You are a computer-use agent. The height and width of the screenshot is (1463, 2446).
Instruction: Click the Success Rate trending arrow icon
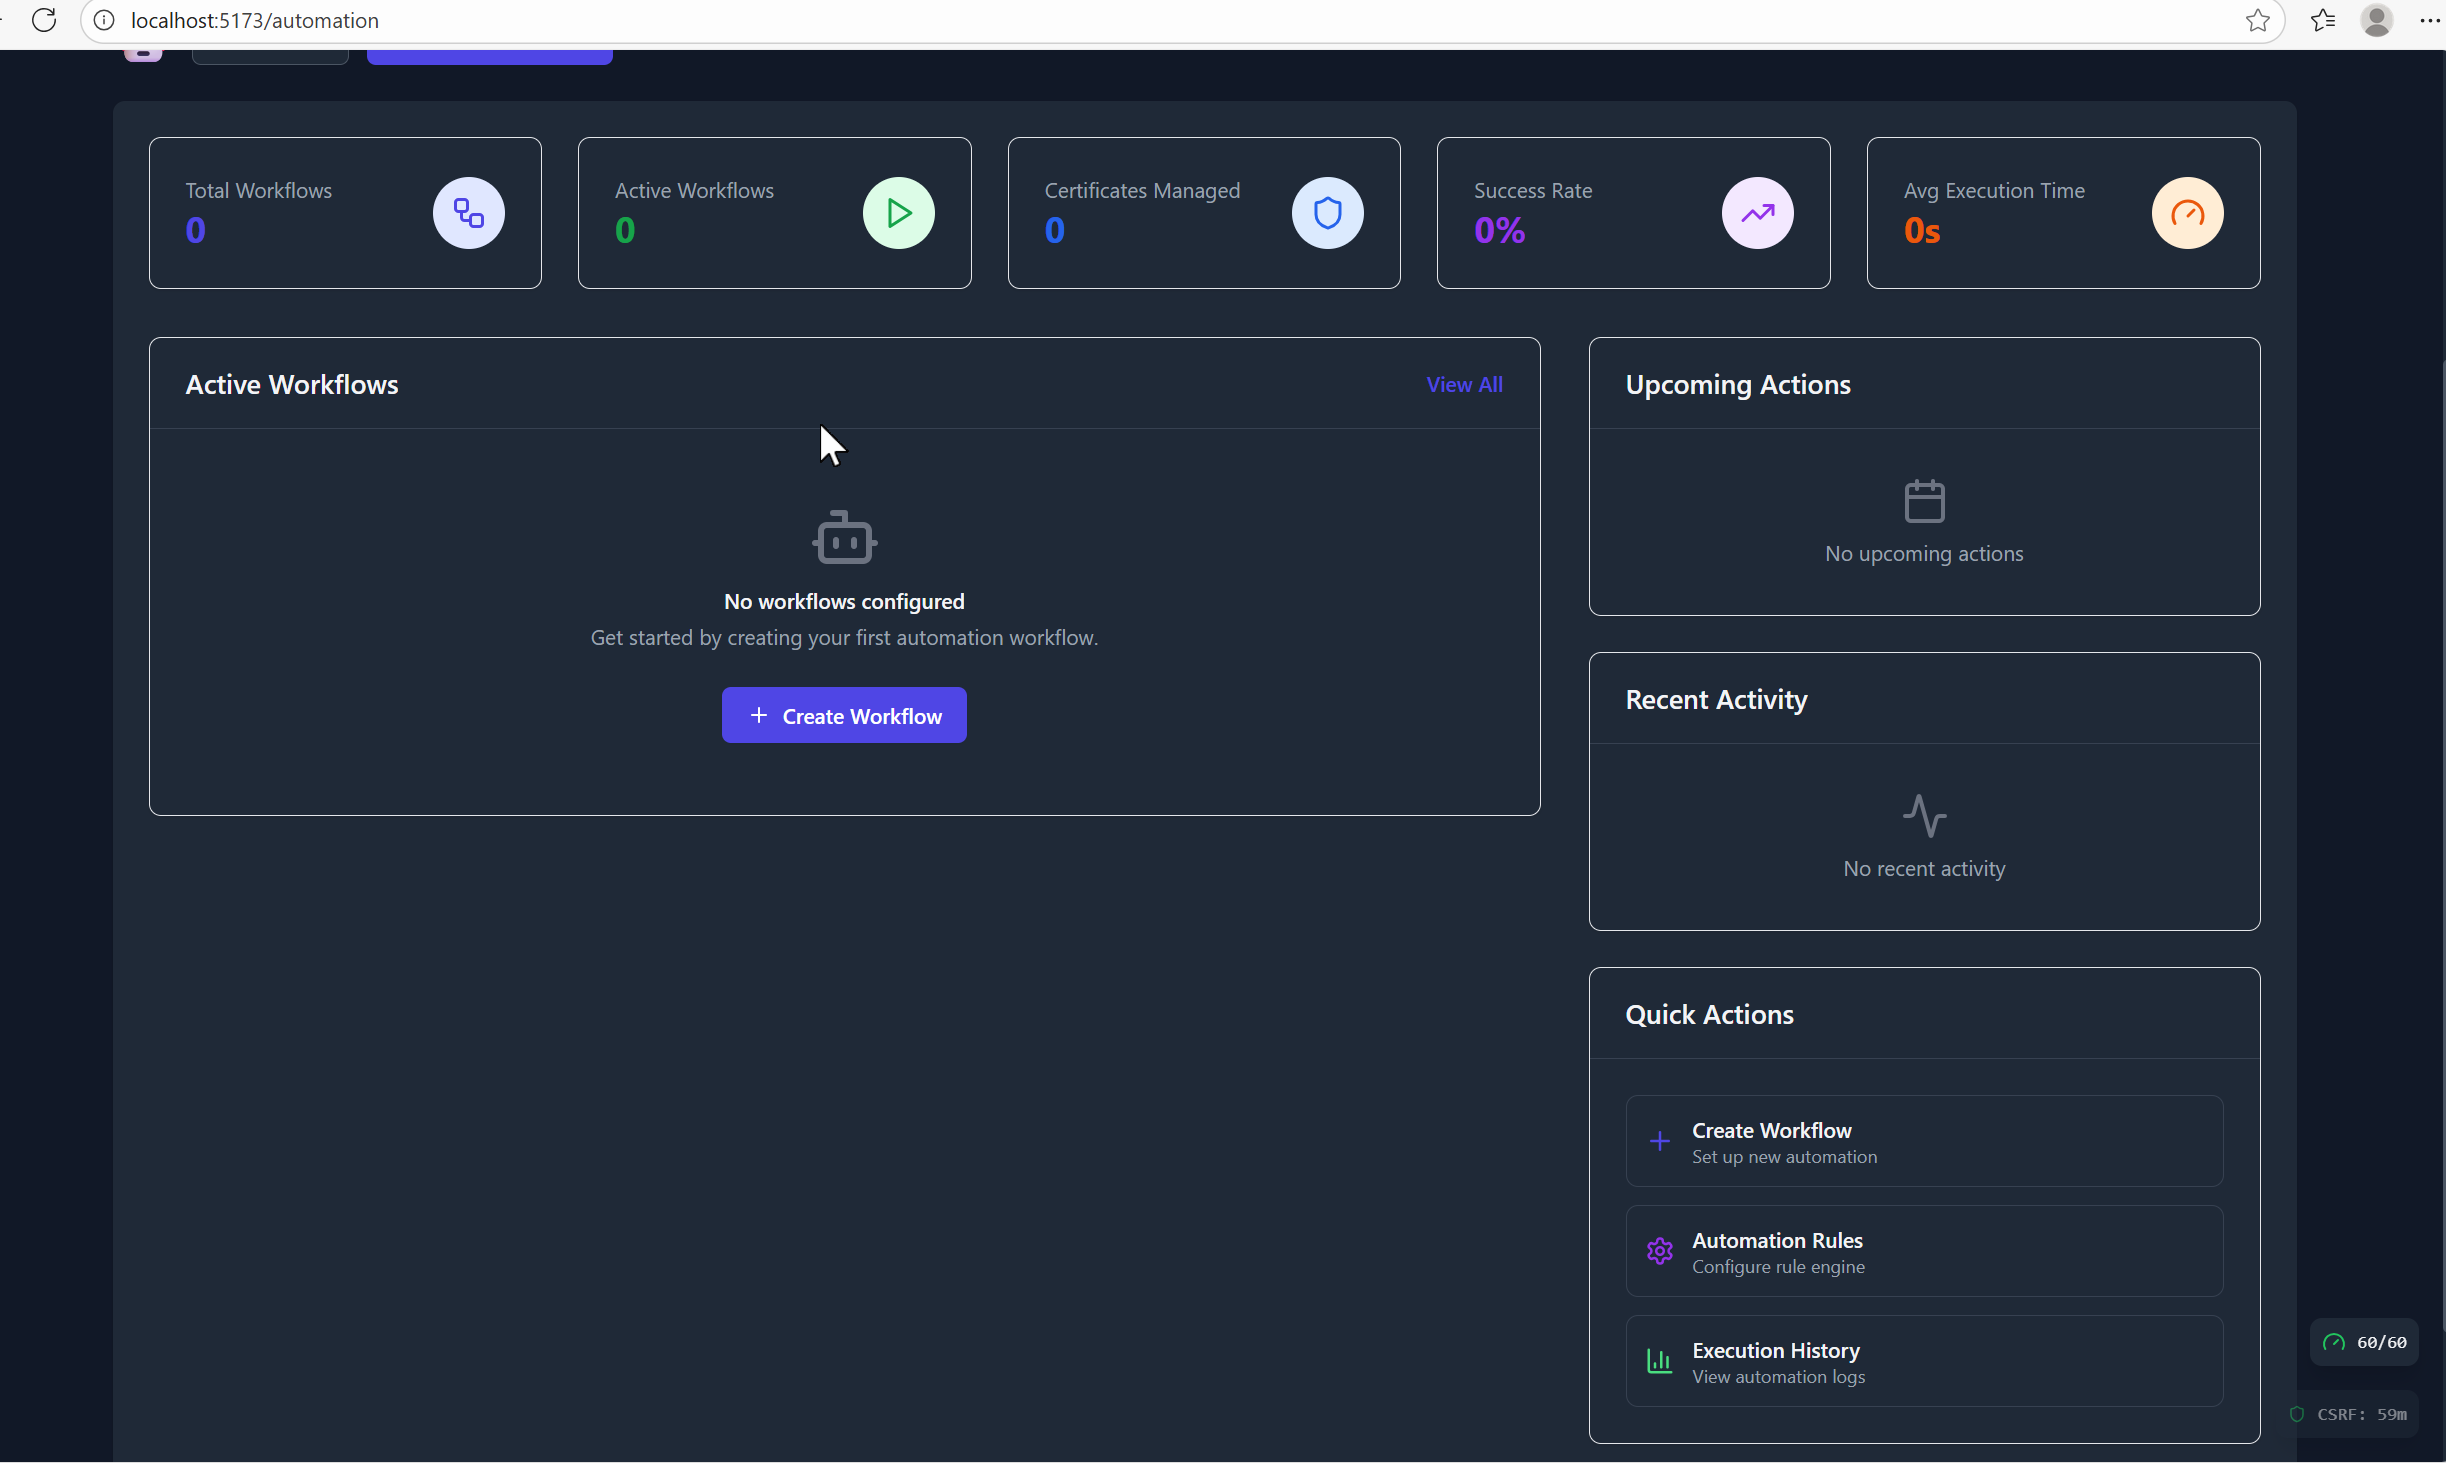1757,213
